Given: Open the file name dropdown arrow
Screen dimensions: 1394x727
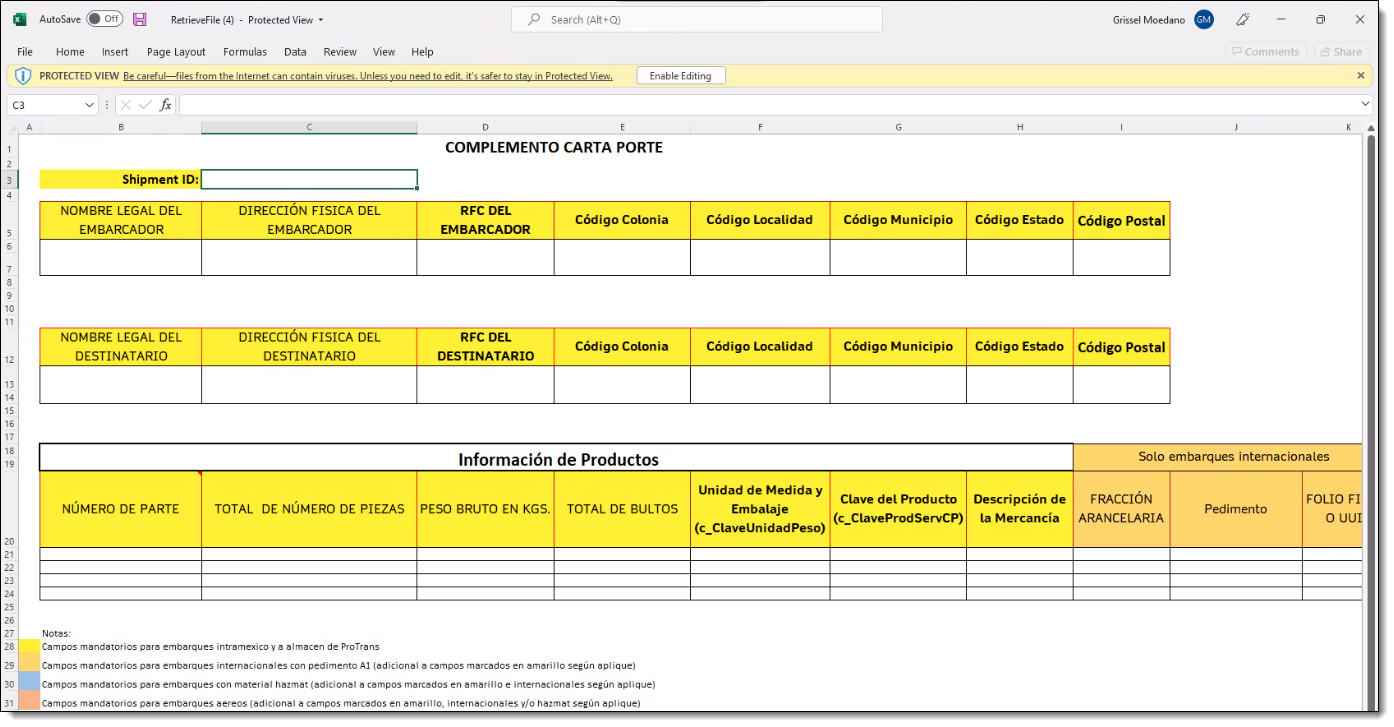Looking at the screenshot, I should [321, 20].
